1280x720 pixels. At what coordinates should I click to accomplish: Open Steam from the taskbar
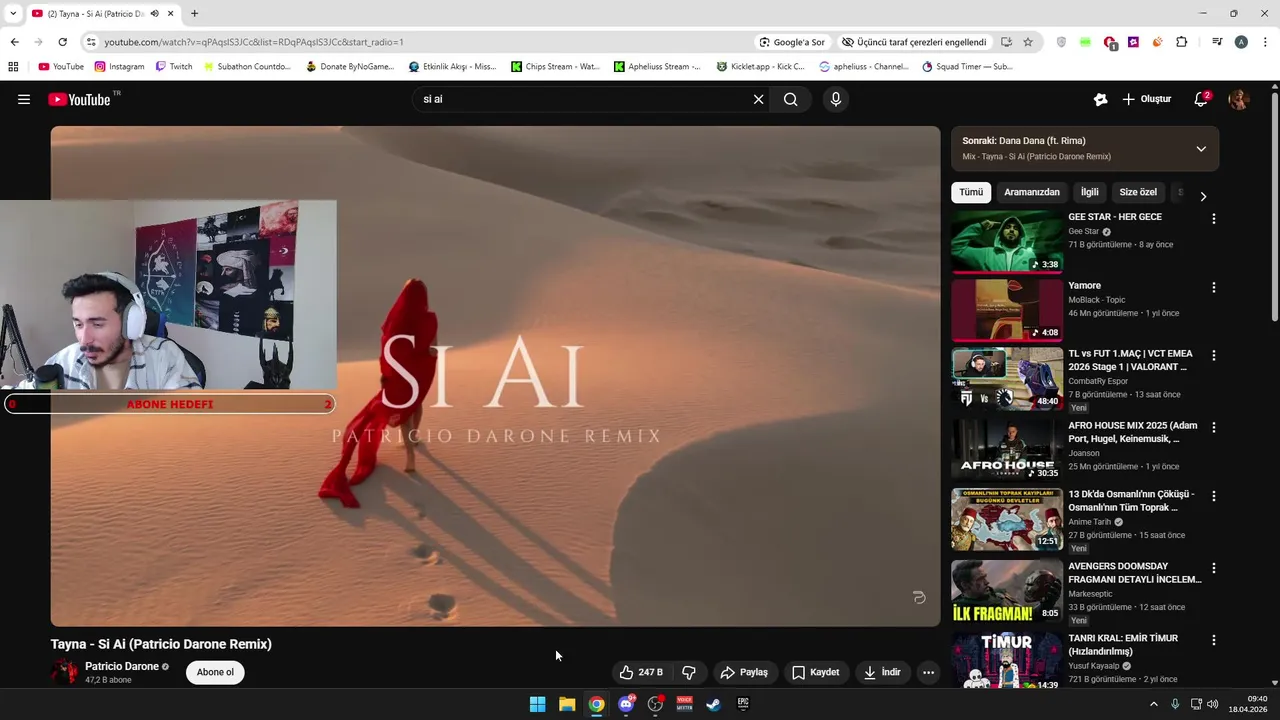714,704
